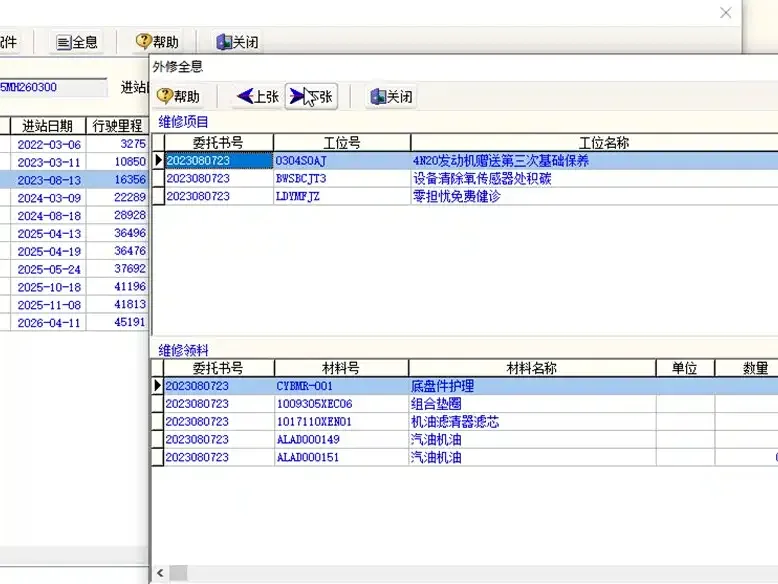Click the 维修领料 section label
Screen dimensions: 778x584
click(x=183, y=350)
